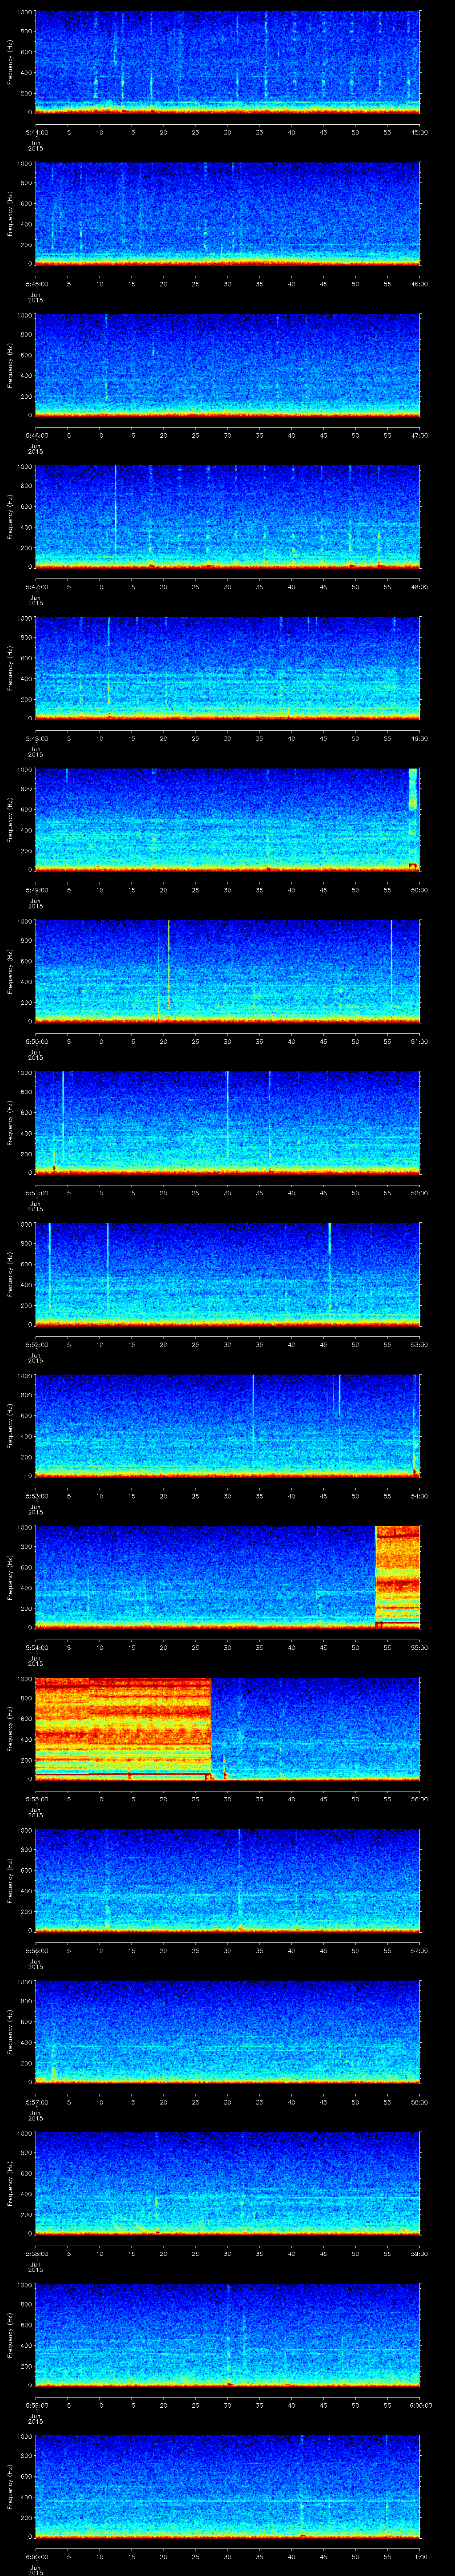Click the spectrogram panel starting at 5:58:00
Screen dimensions: 455x2576
[x=227, y=2183]
